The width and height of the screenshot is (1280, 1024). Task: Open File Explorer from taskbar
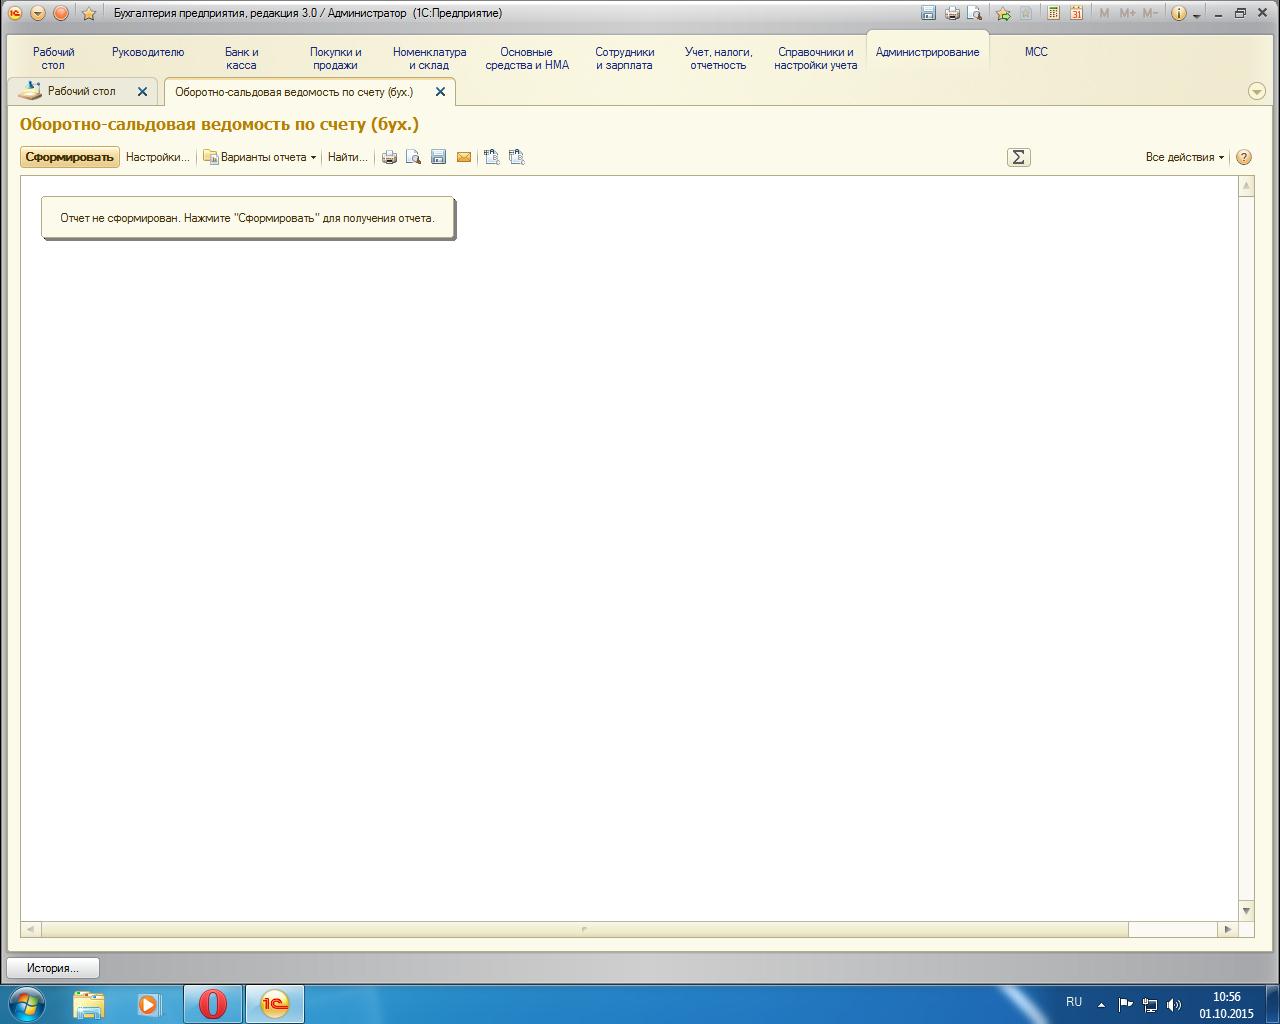[89, 1004]
